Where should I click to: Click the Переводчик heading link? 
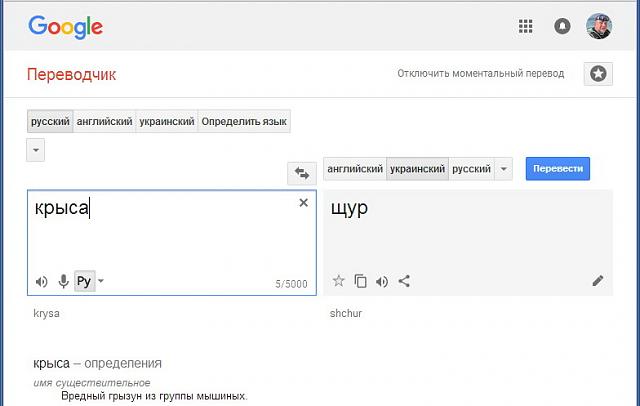[71, 75]
